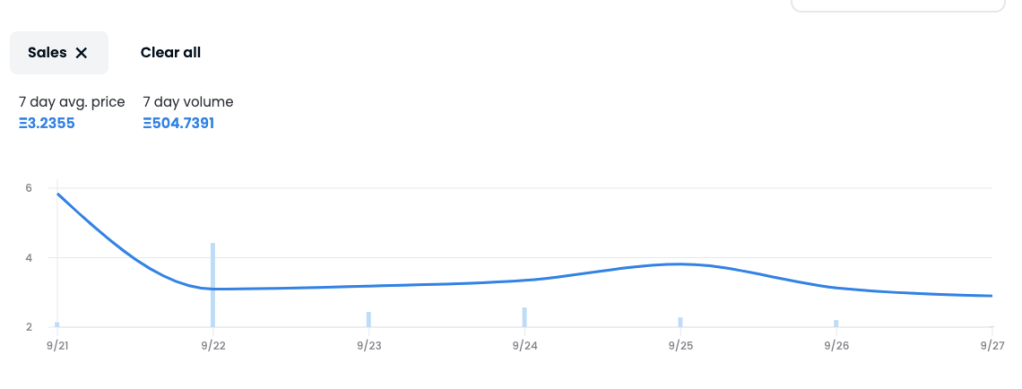Click the Clear all link
Screen dimensions: 1022x389
(x=171, y=53)
